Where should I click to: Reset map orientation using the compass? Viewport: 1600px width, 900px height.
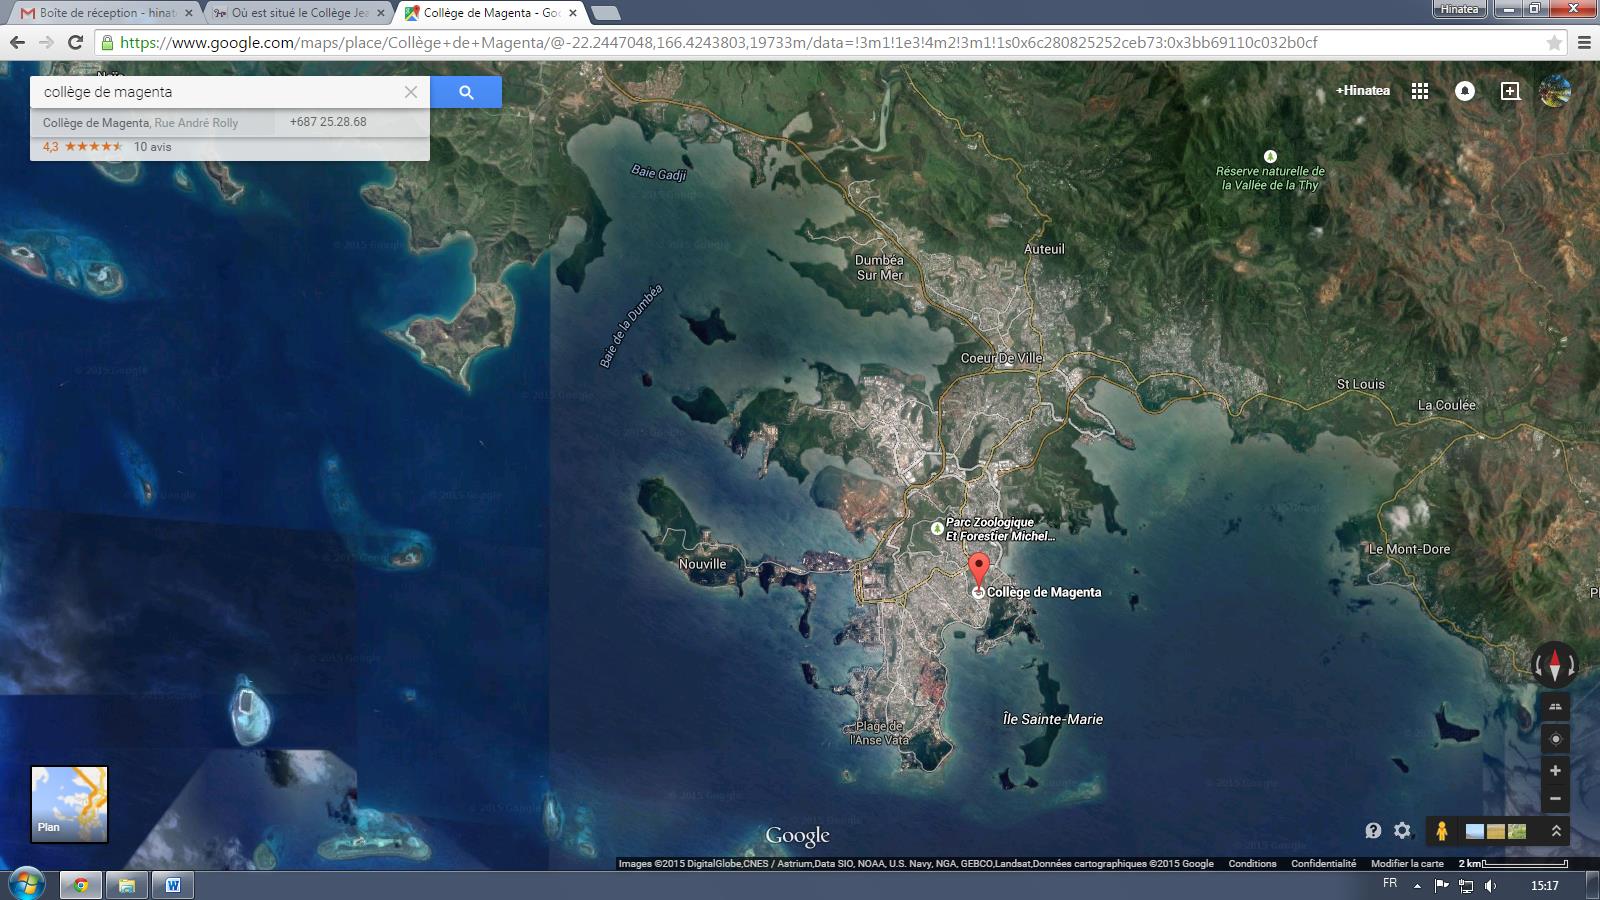pyautogui.click(x=1554, y=664)
